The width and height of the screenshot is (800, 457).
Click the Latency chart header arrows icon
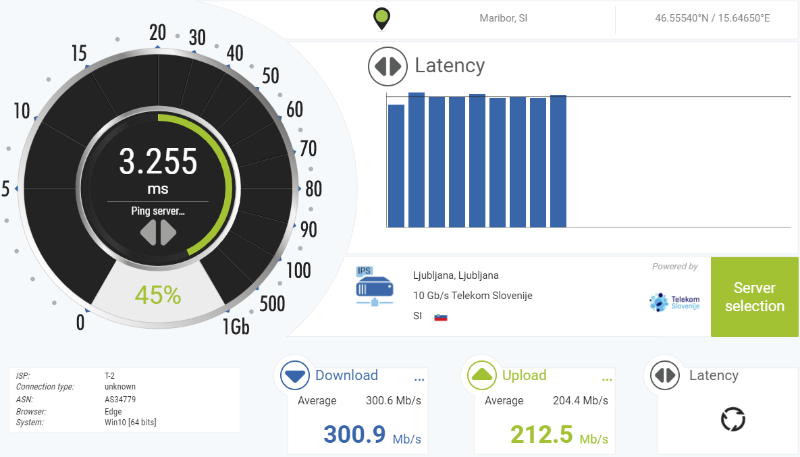pyautogui.click(x=387, y=67)
